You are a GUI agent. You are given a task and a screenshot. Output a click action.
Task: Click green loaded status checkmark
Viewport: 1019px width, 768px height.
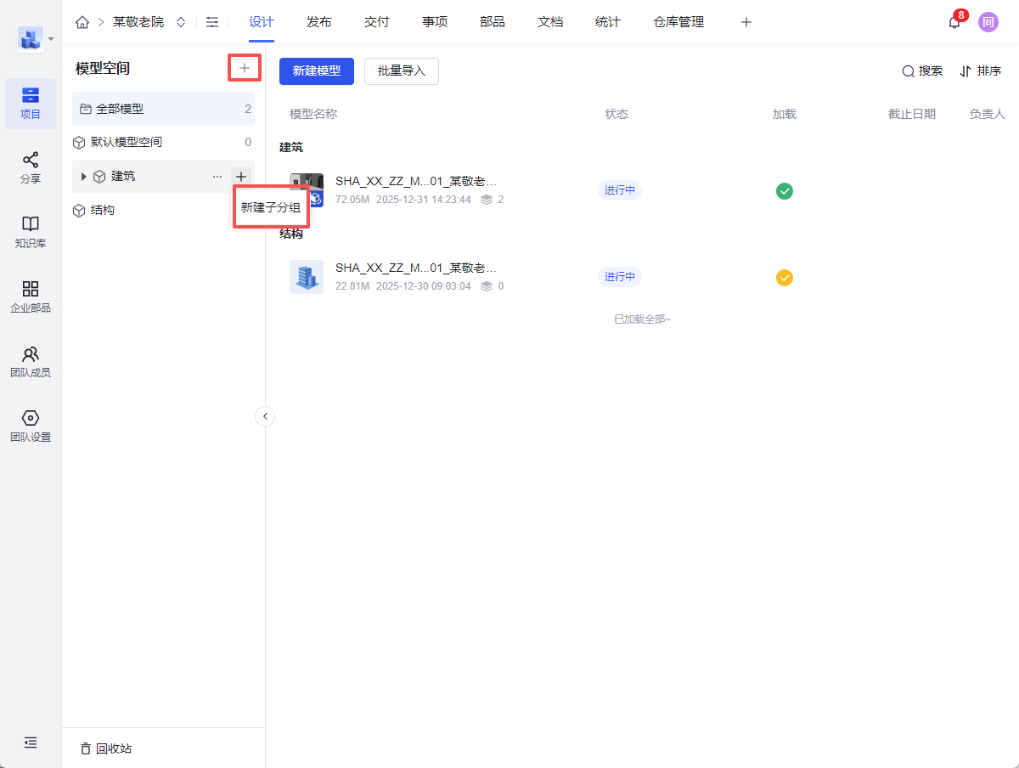(785, 191)
